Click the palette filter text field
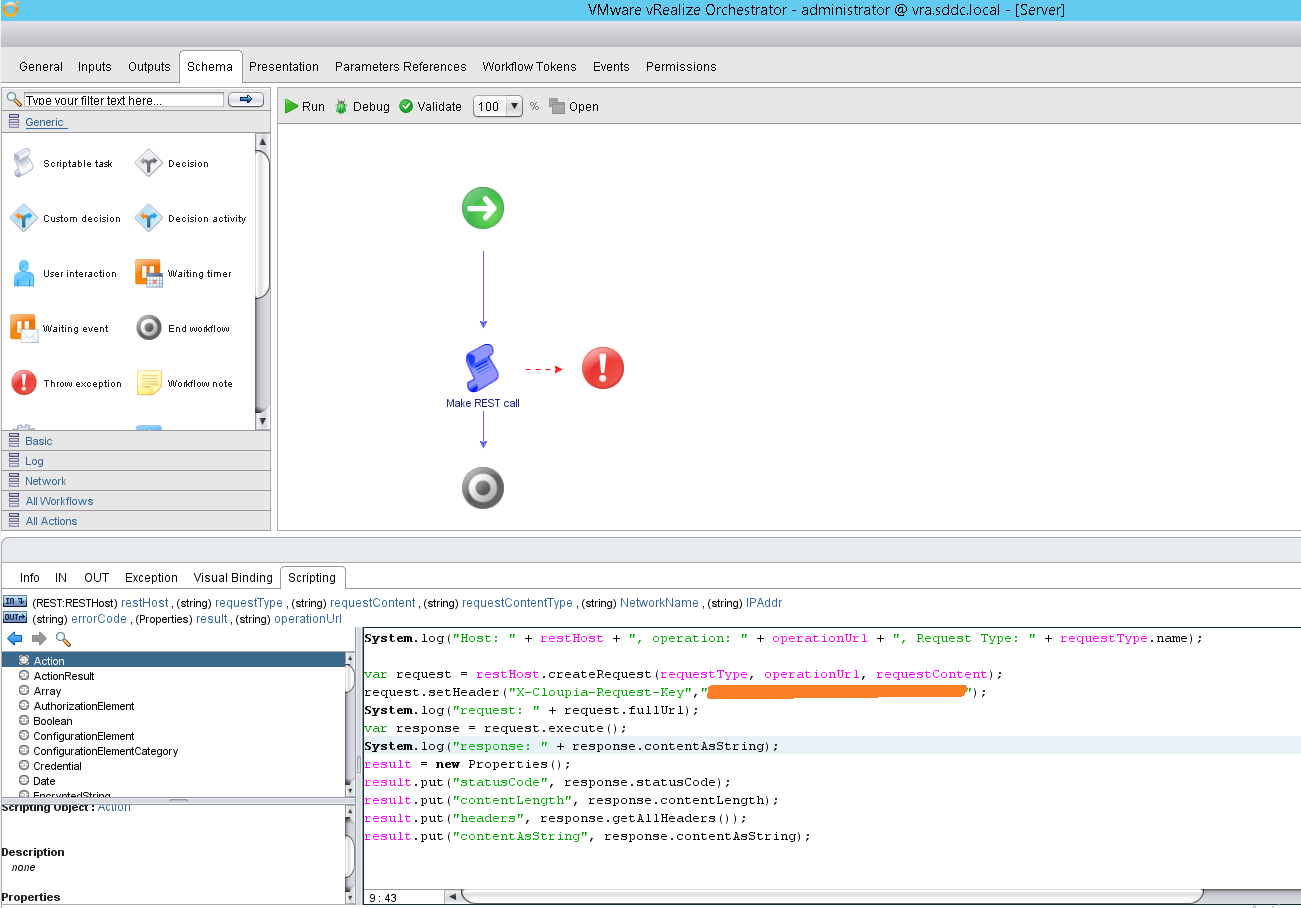The height and width of the screenshot is (908, 1301). pyautogui.click(x=123, y=100)
